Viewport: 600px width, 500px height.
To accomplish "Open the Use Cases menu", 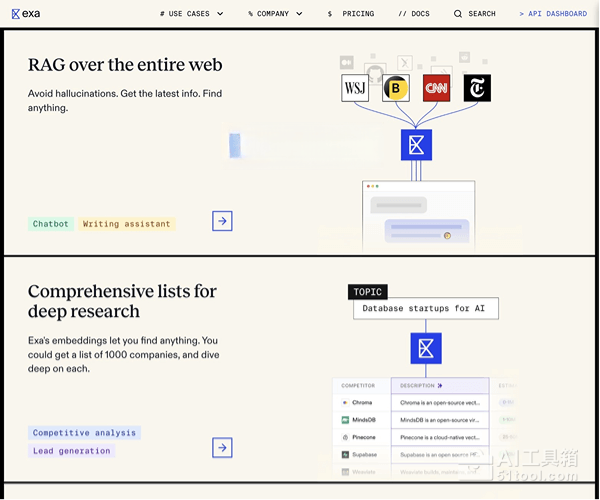I will click(x=184, y=14).
